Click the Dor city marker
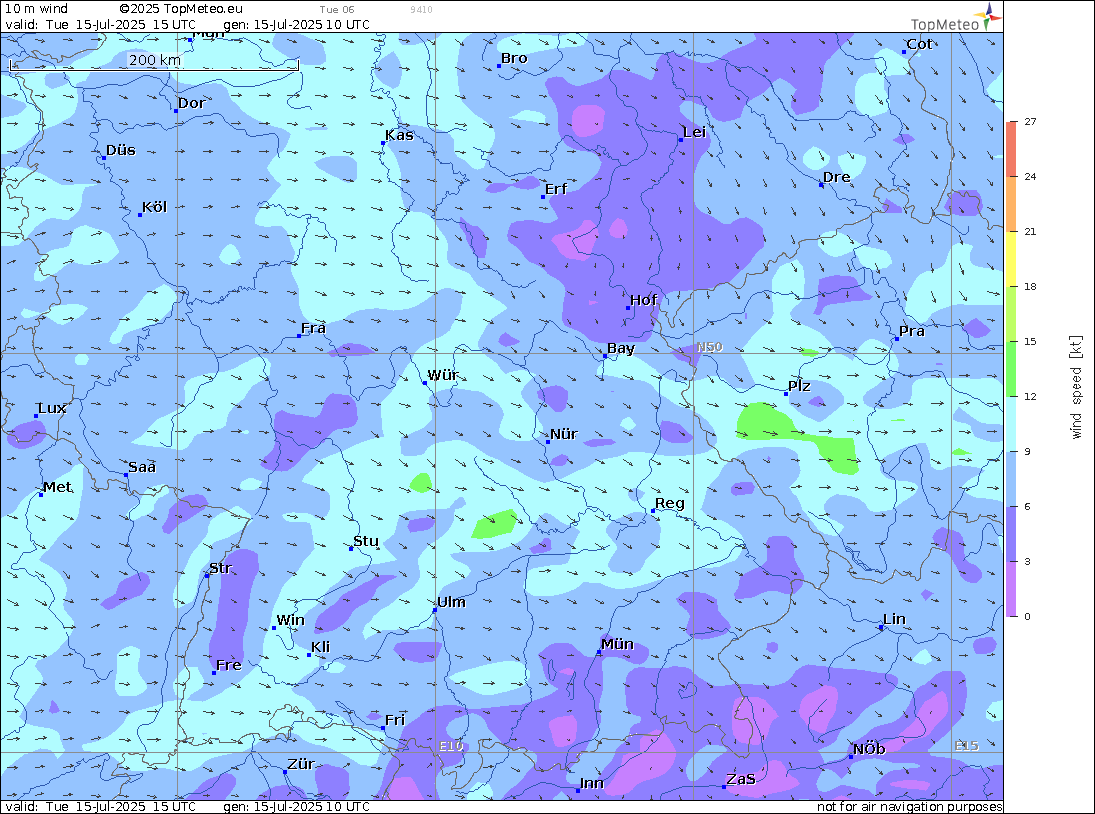1095x814 pixels. [x=176, y=111]
